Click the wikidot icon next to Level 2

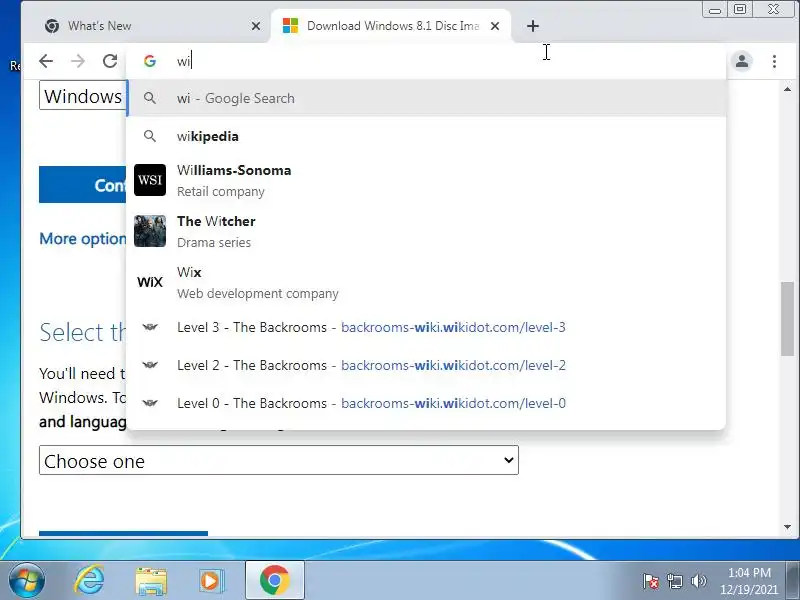point(149,365)
